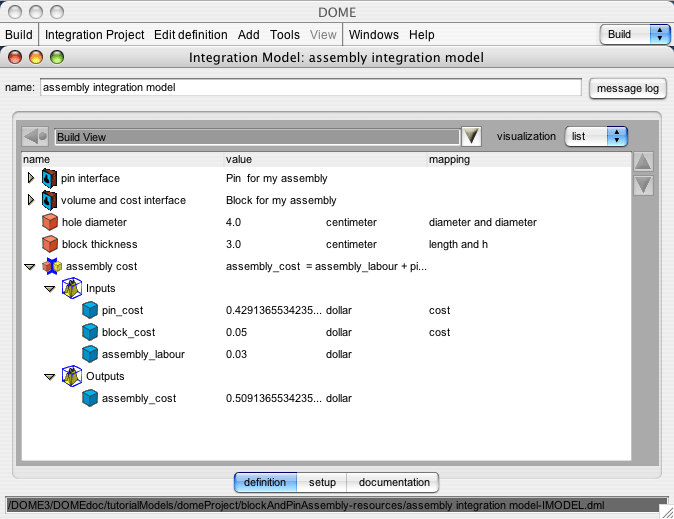Open the Add menu
This screenshot has height=519, width=674.
(248, 34)
